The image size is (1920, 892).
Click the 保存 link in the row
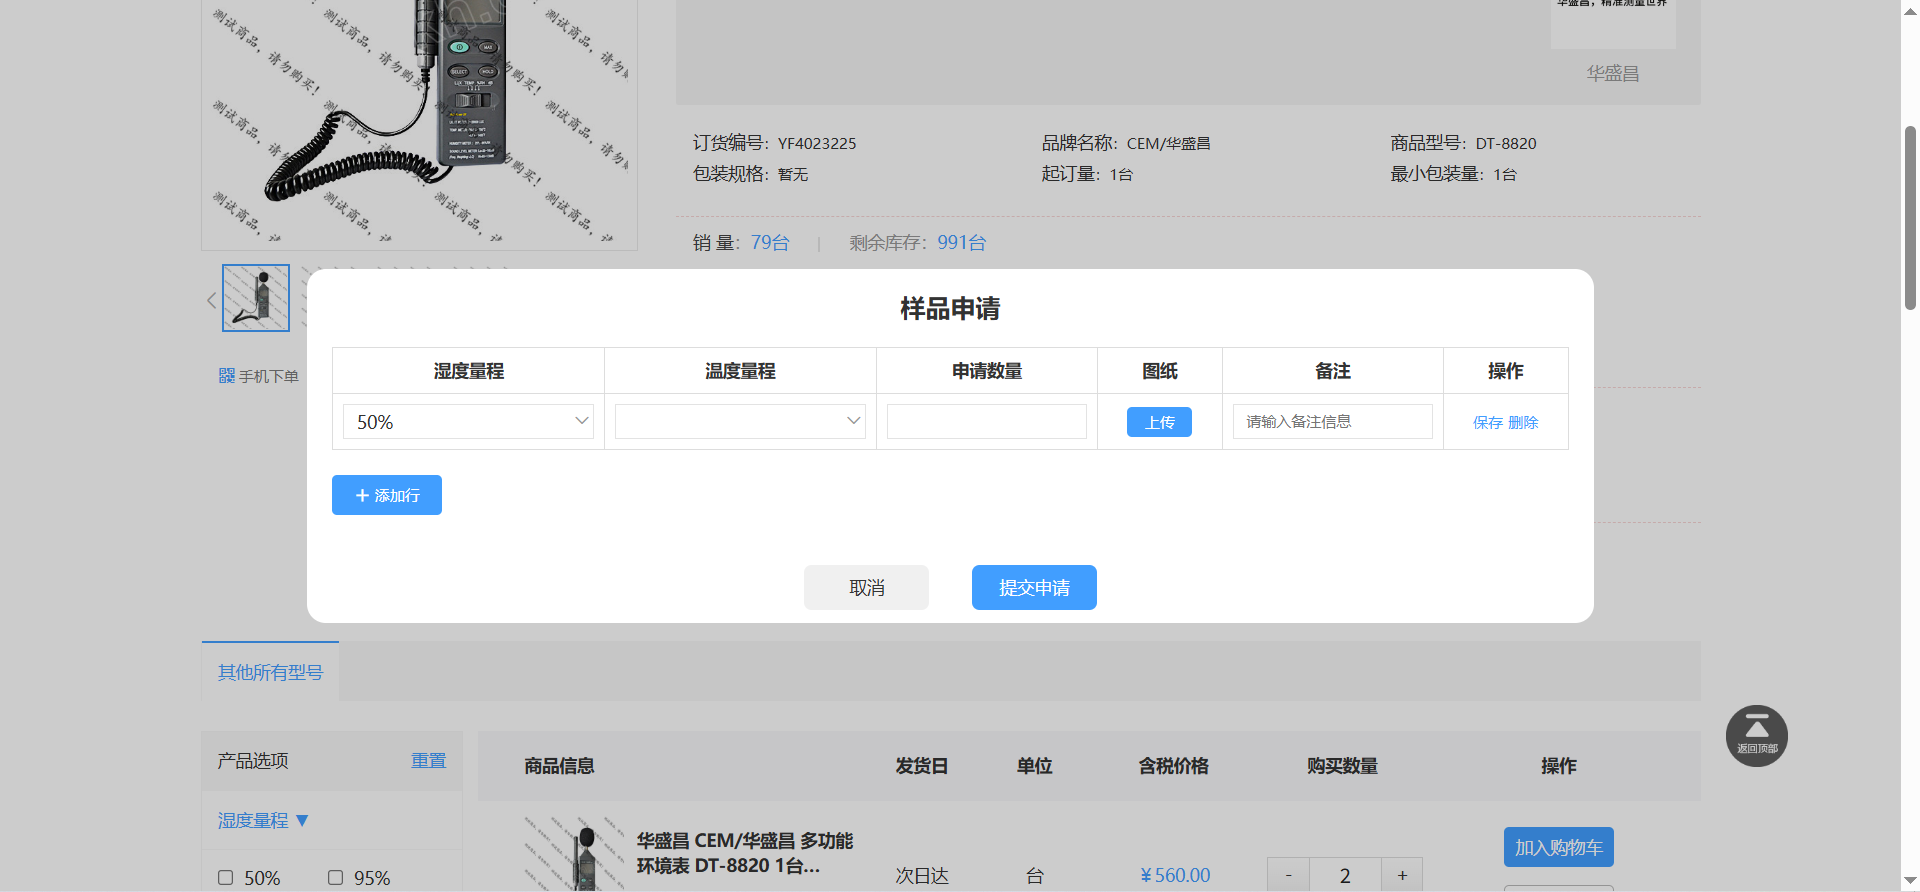click(1488, 423)
